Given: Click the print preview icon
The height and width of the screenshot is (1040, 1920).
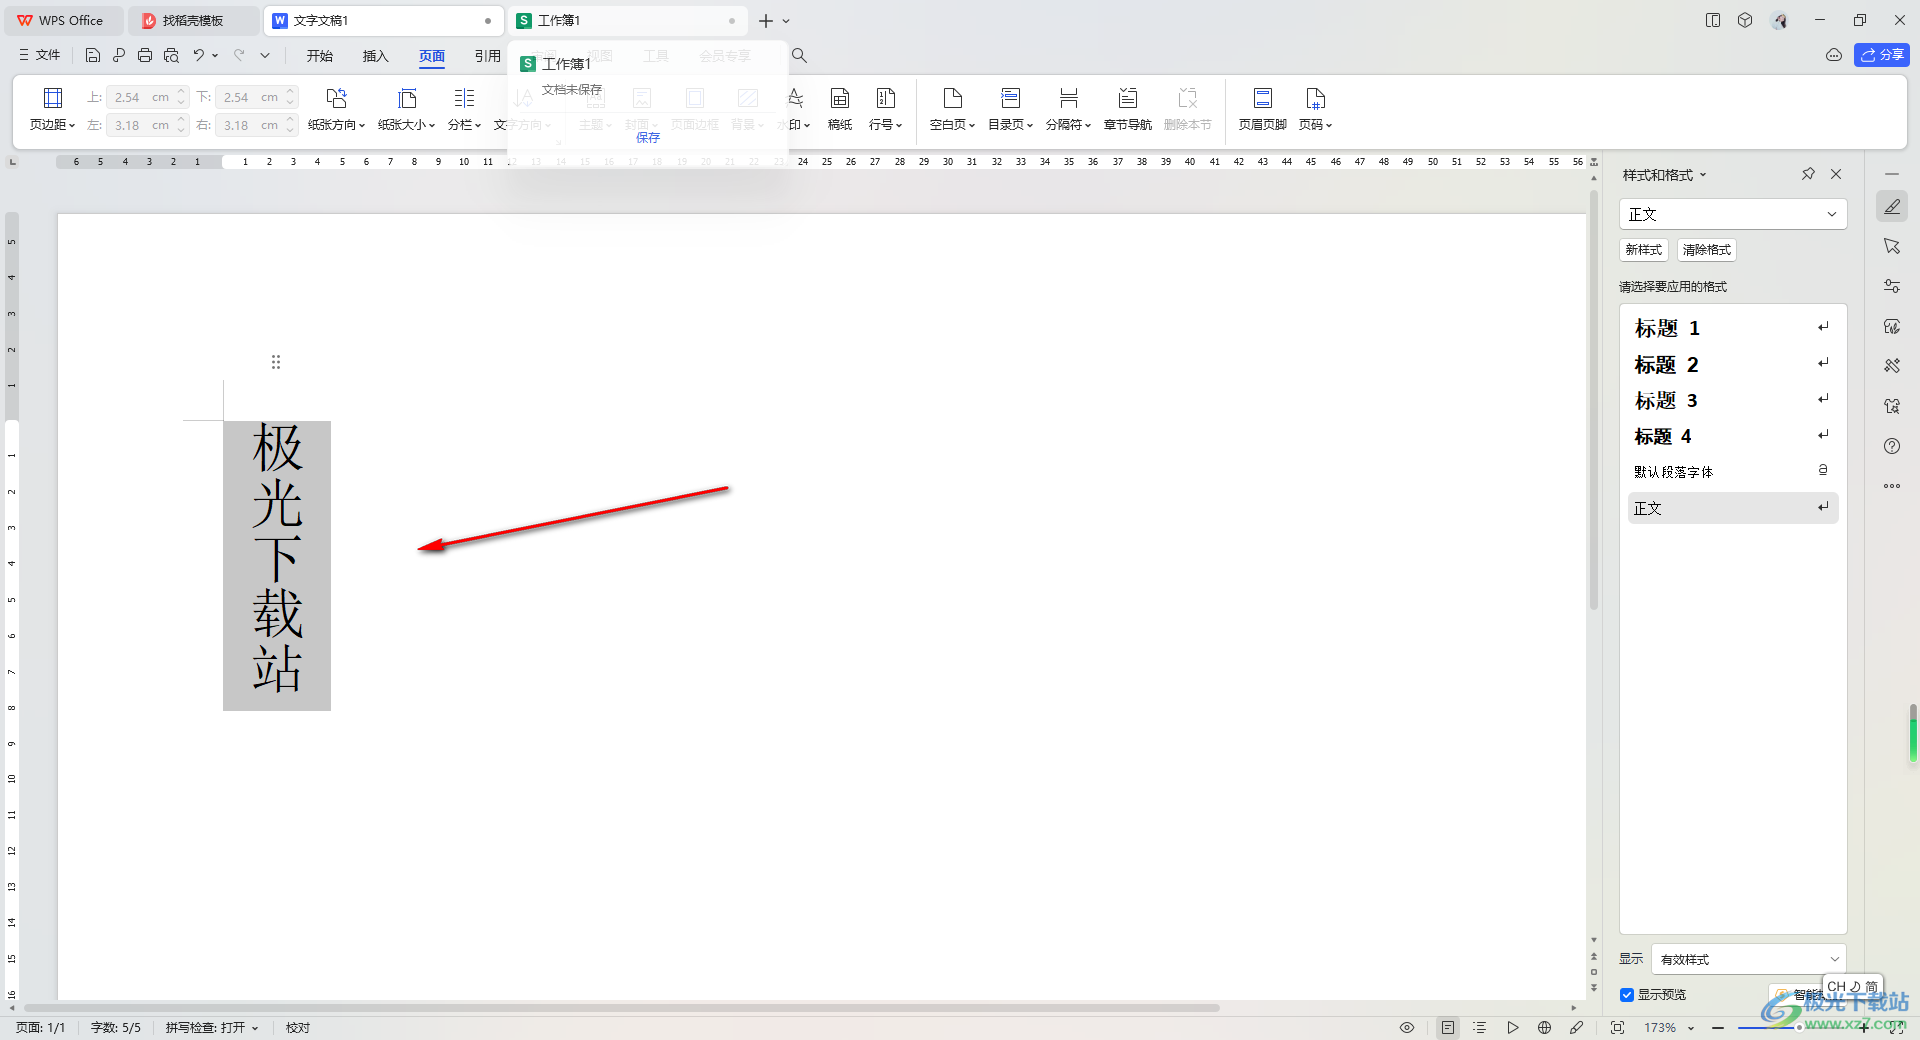Looking at the screenshot, I should coord(171,55).
